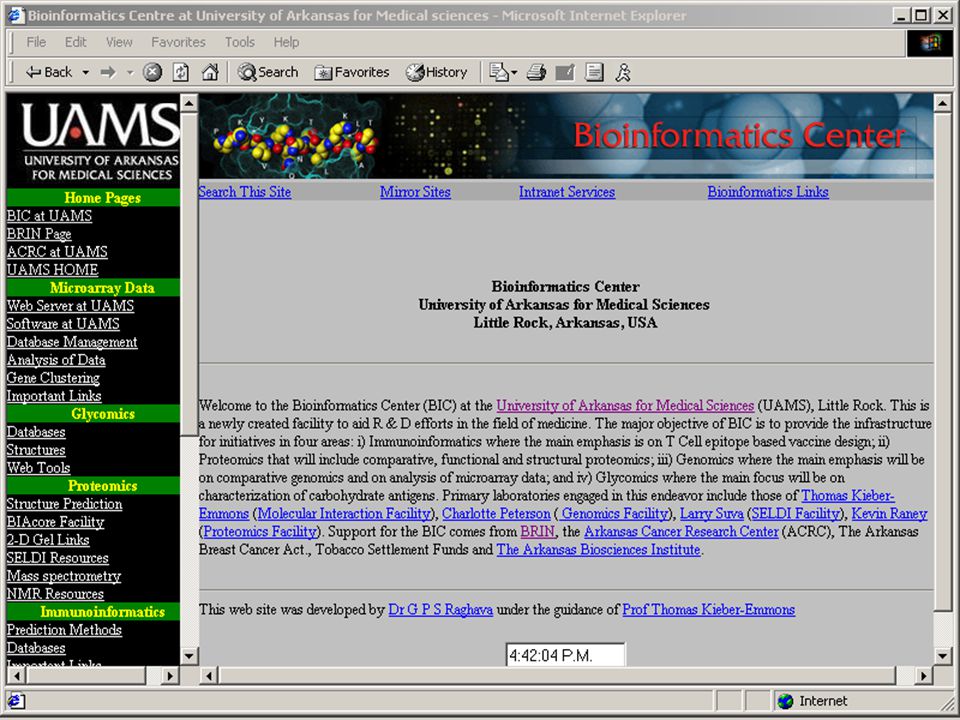Open the Back button history dropdown arrow
960x720 pixels.
click(x=86, y=72)
